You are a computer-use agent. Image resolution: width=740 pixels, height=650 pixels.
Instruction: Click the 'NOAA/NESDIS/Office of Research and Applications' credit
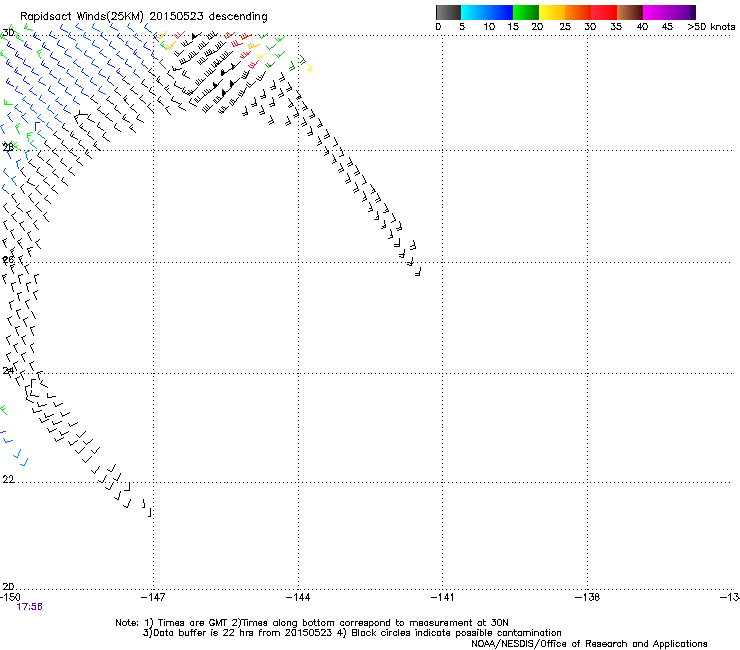pyautogui.click(x=589, y=644)
